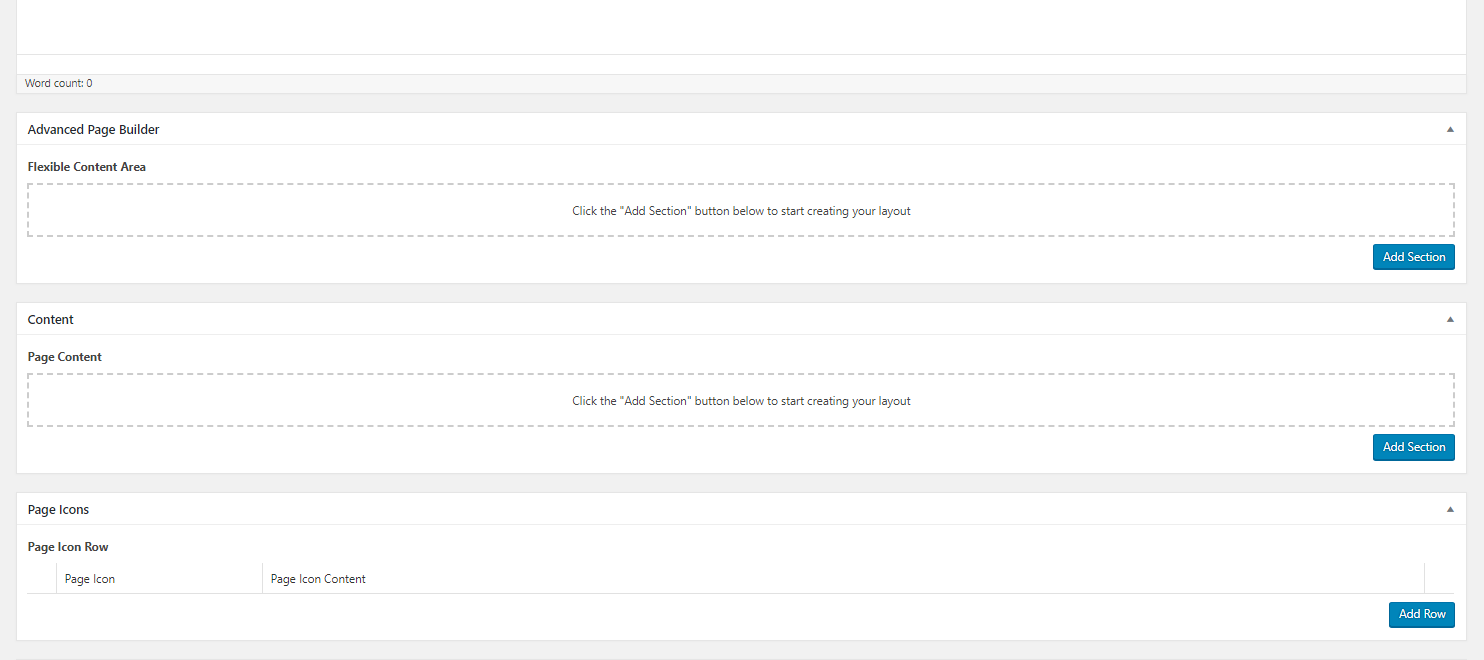Click Add Section under Page Content
Viewport: 1484px width, 660px height.
point(1413,447)
